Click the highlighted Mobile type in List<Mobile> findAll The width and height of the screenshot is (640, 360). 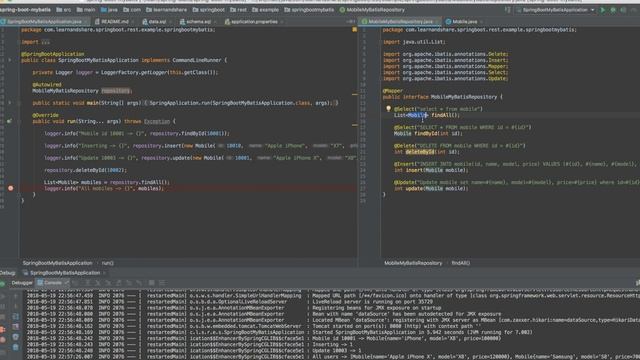(417, 115)
